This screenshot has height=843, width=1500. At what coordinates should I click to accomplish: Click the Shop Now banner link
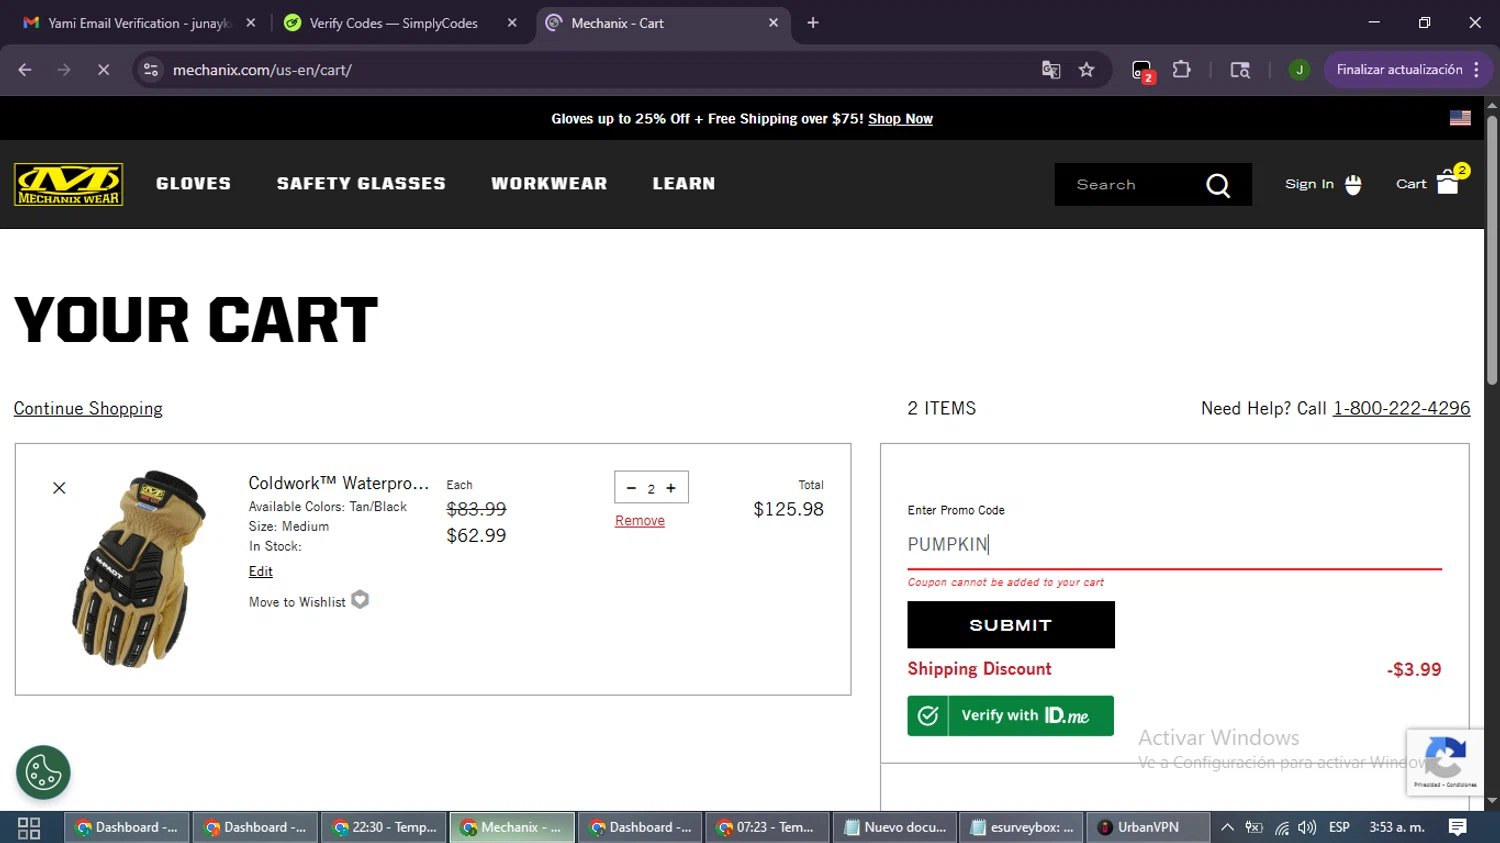click(x=900, y=119)
